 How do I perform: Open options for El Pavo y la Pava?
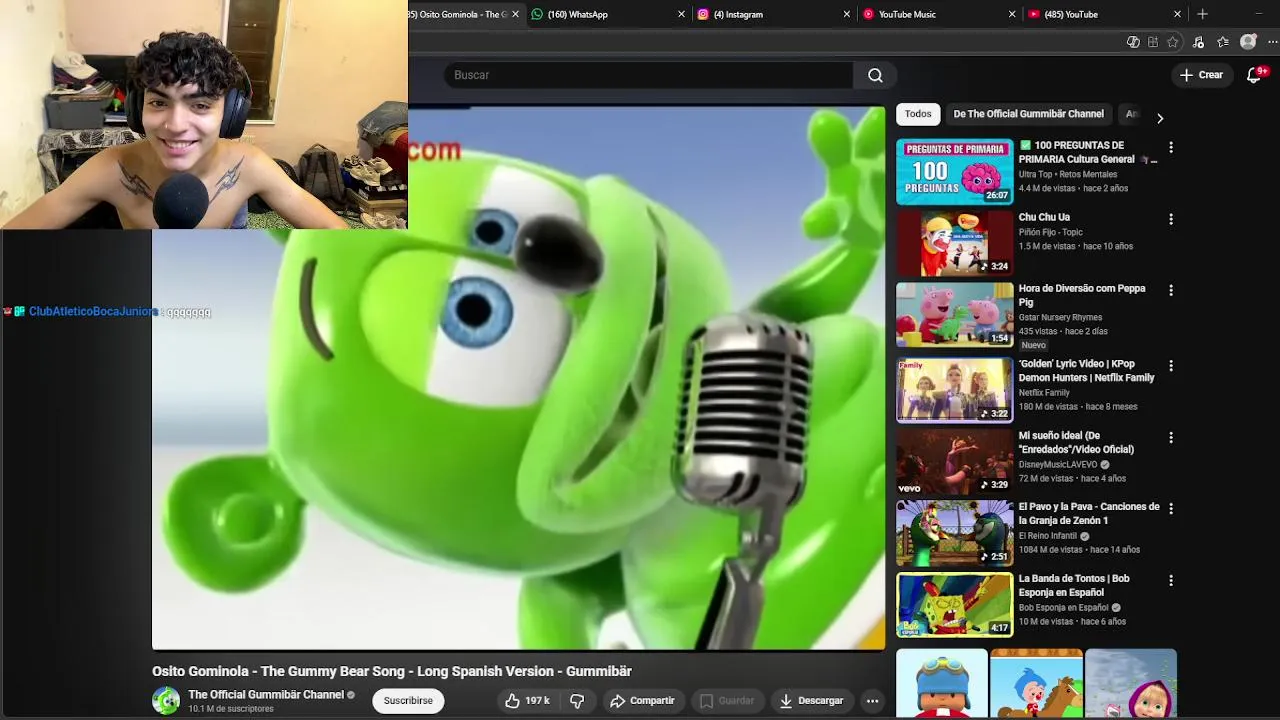pyautogui.click(x=1170, y=509)
